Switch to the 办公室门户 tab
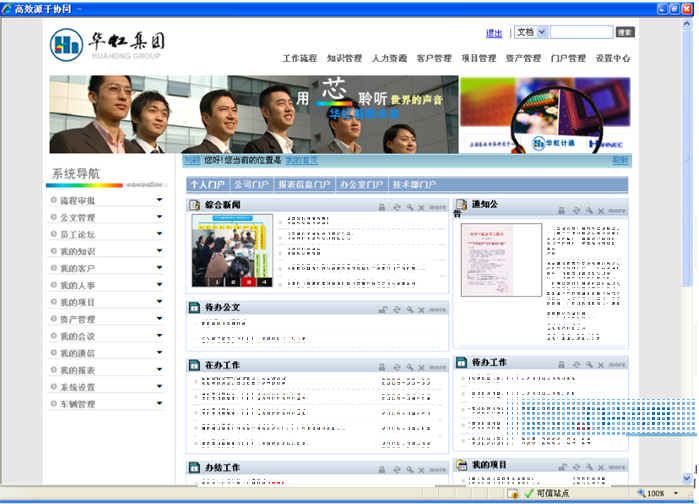699x504 pixels. 361,184
